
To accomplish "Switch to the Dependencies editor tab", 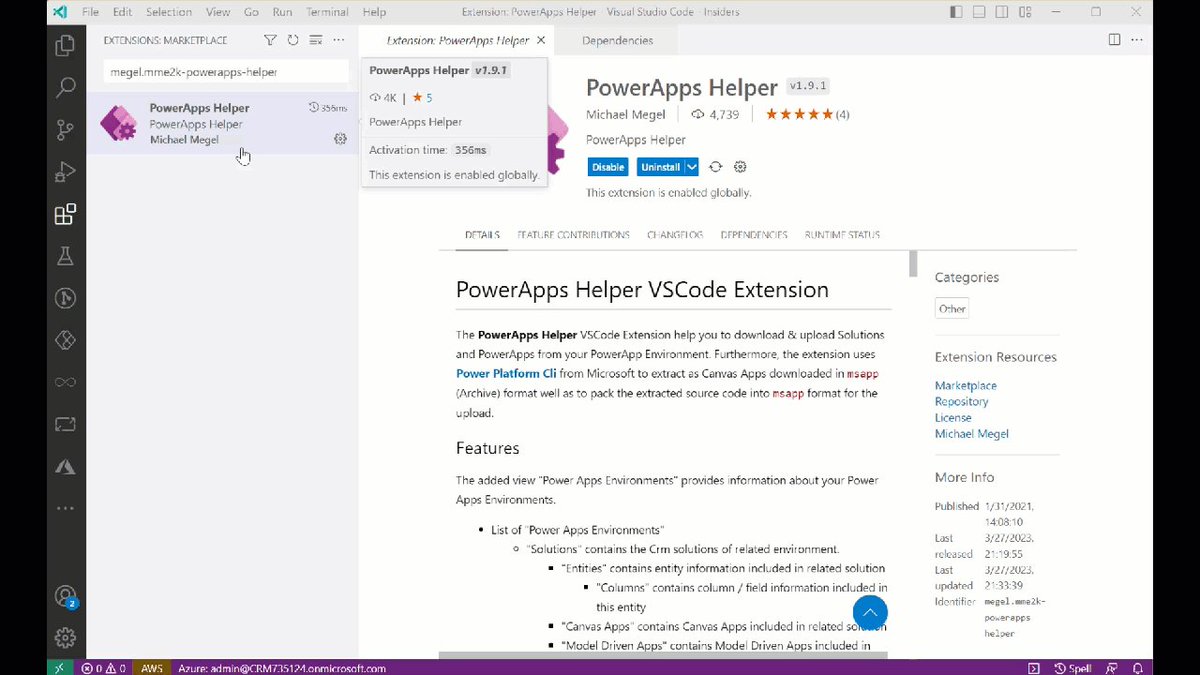I will tap(617, 40).
